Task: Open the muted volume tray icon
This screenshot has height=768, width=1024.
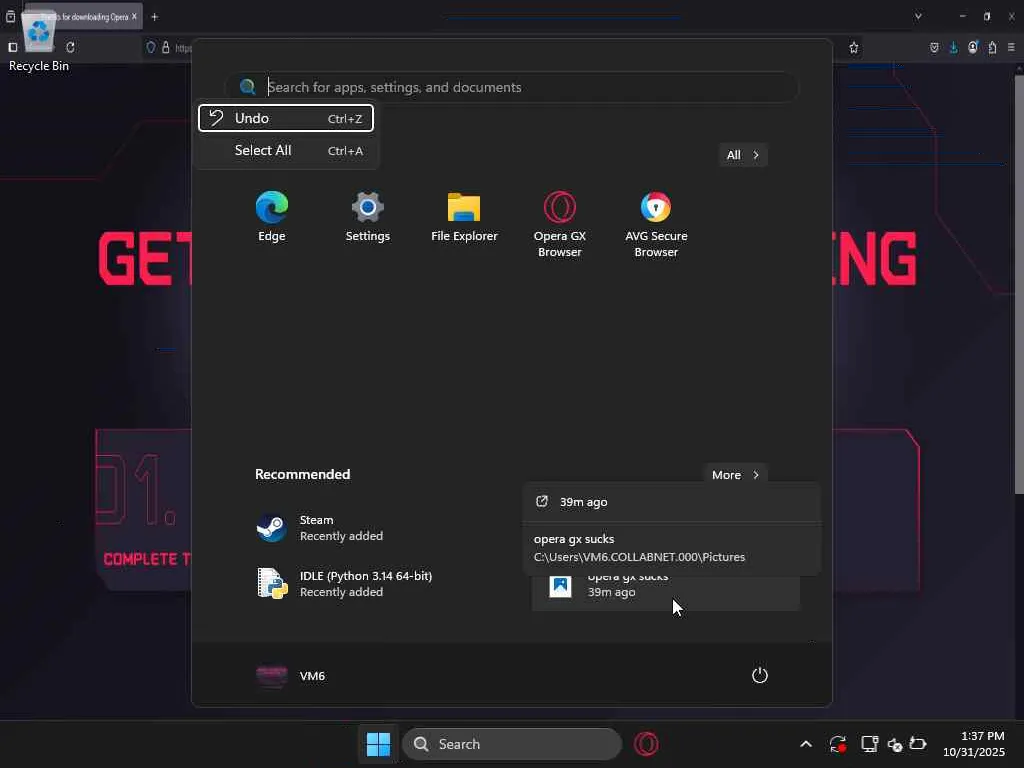Action: coord(895,744)
